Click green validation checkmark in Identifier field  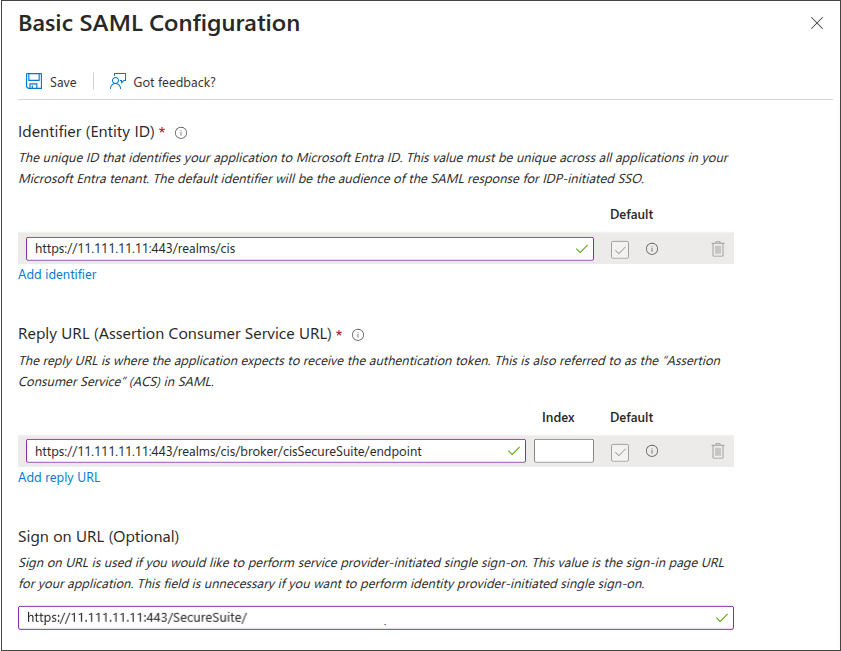[x=582, y=249]
